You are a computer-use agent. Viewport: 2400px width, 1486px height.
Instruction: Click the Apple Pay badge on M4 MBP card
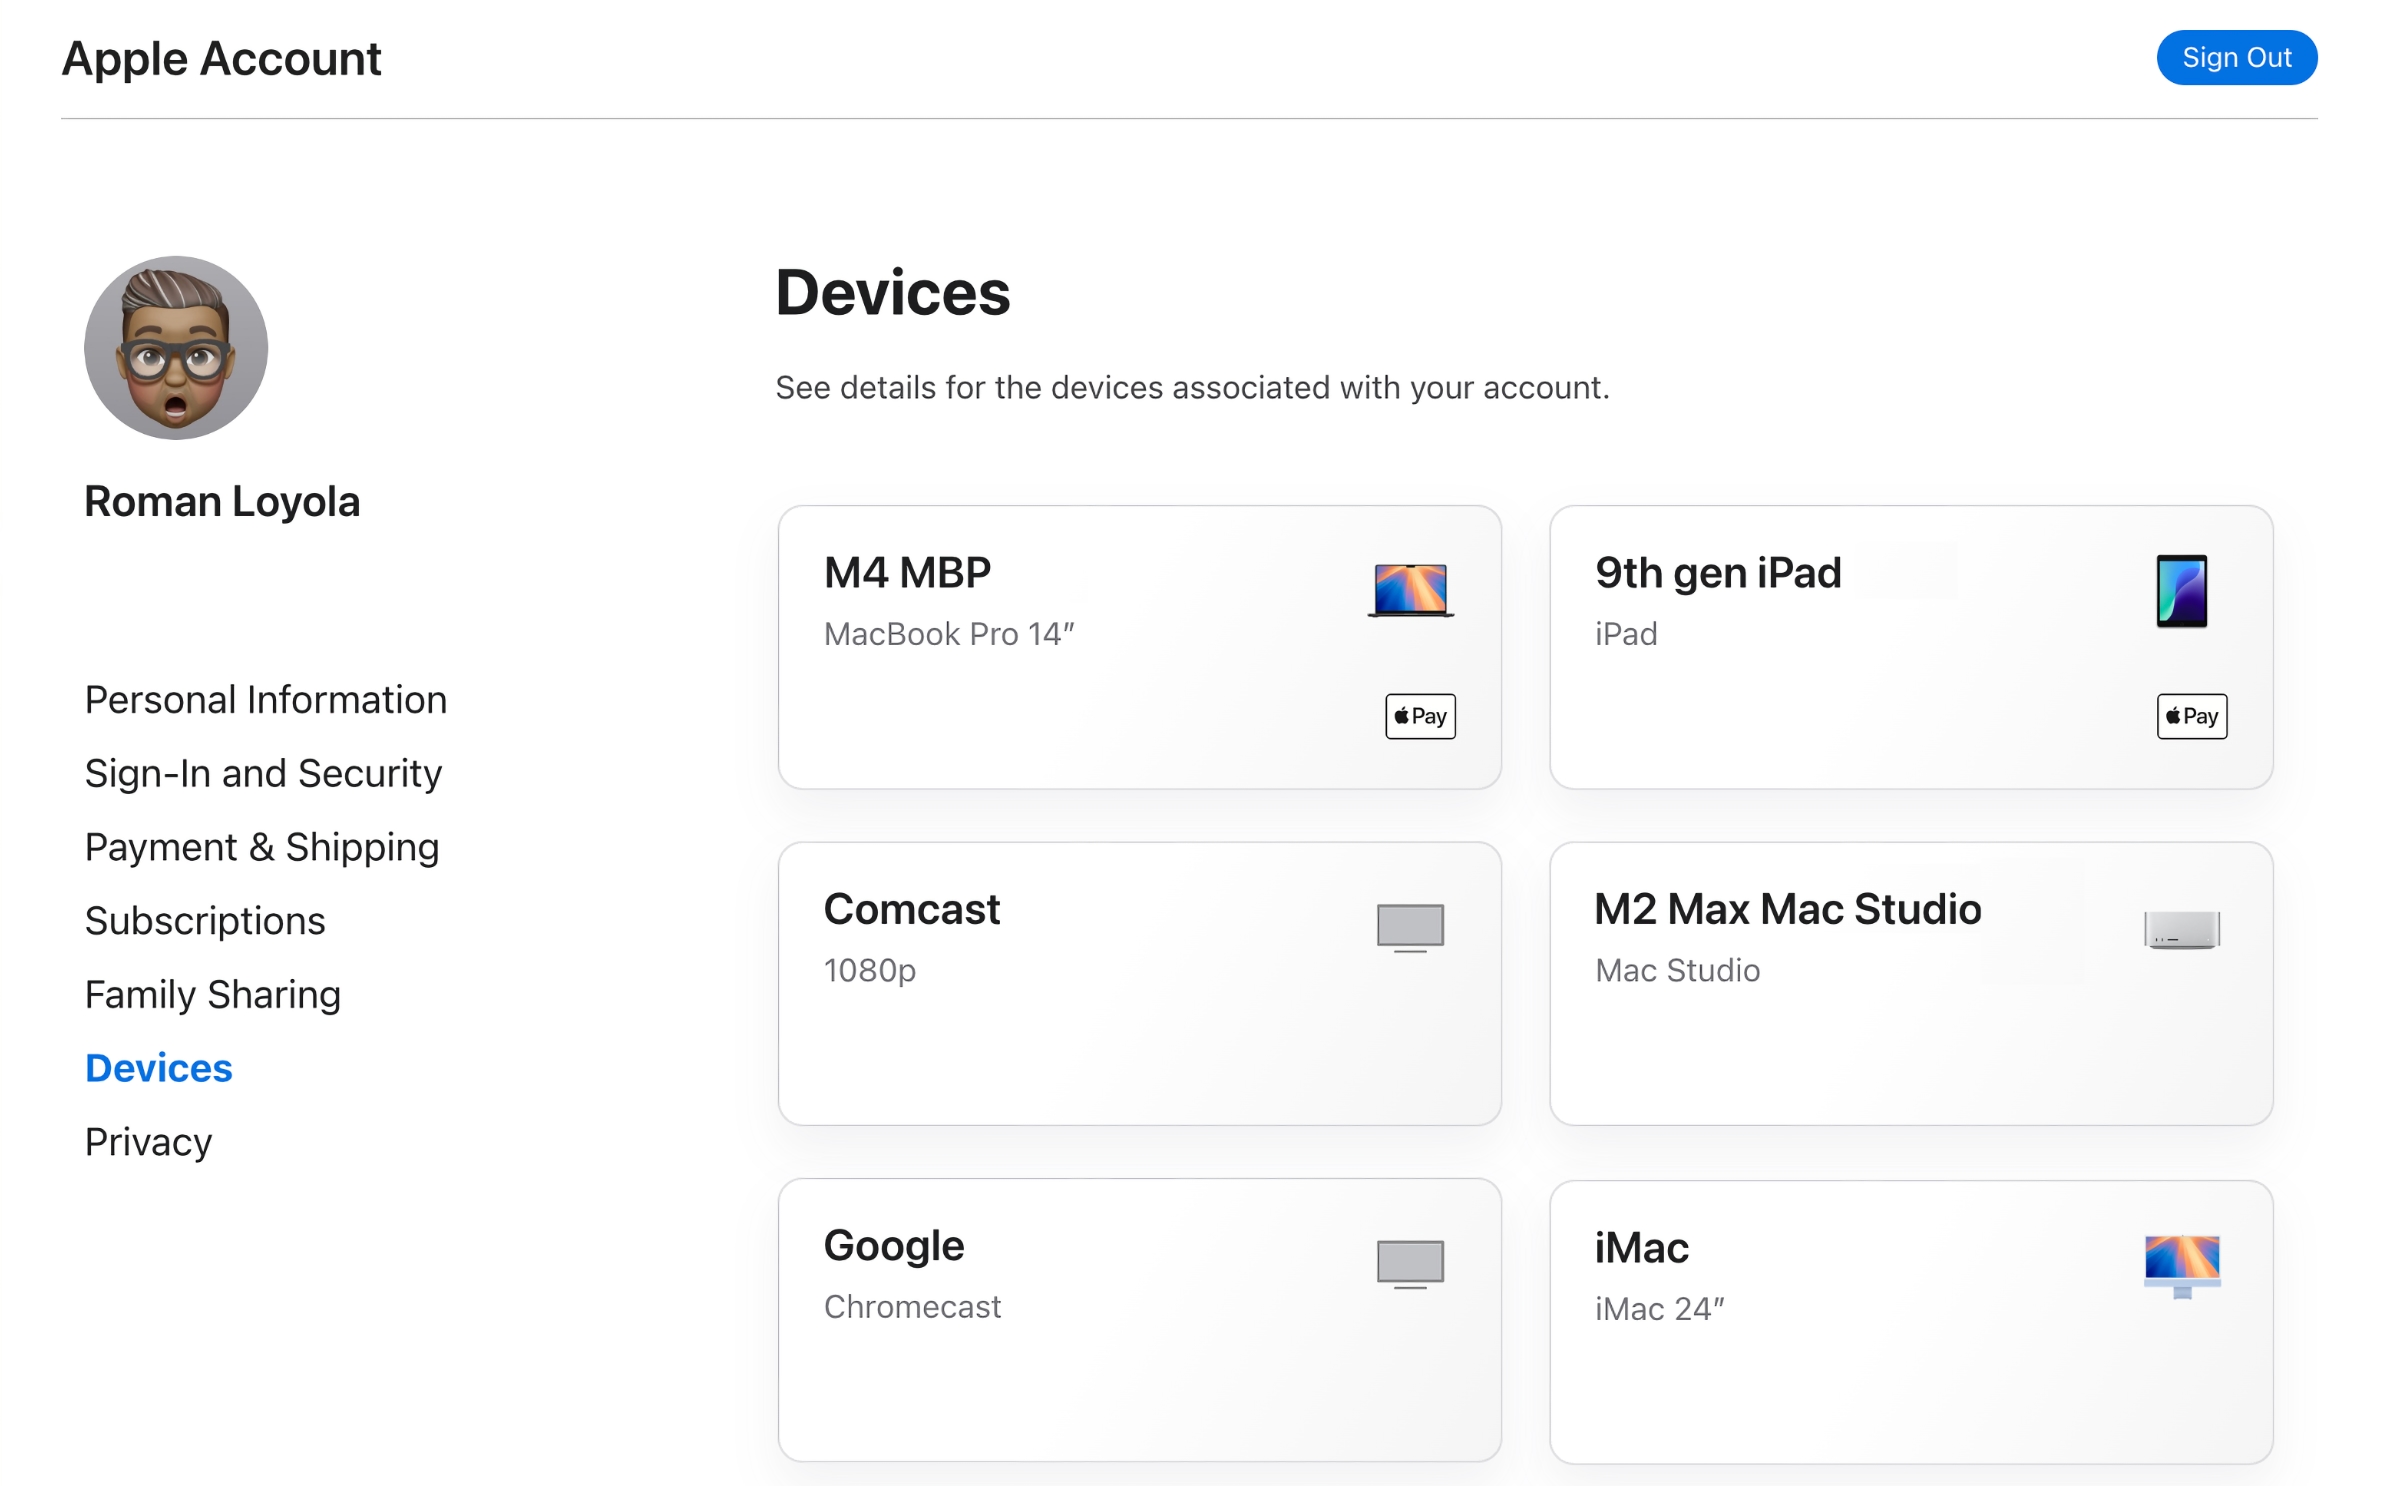pos(1419,716)
